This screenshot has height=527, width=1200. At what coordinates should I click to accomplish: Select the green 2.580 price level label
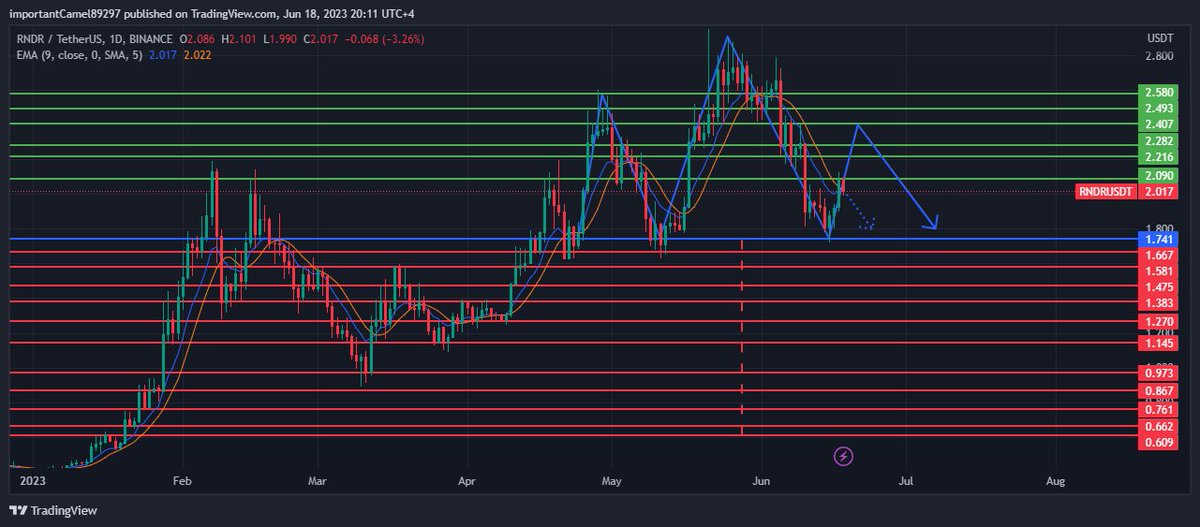(x=1159, y=92)
